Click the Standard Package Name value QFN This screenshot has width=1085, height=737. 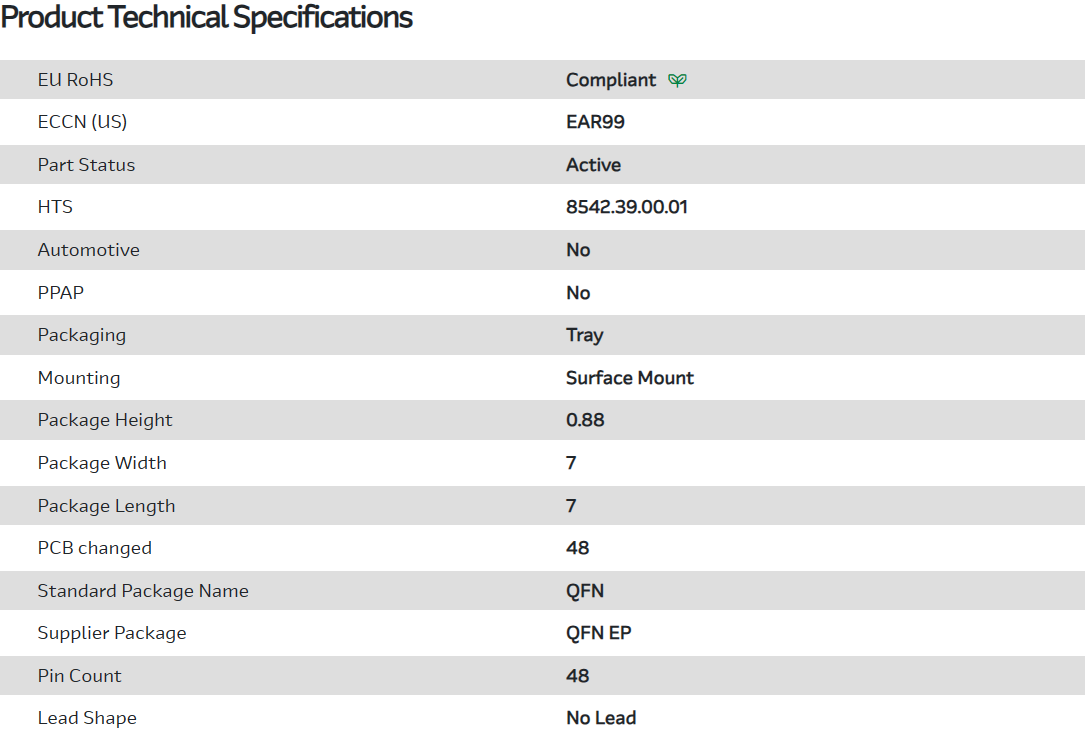coord(585,591)
